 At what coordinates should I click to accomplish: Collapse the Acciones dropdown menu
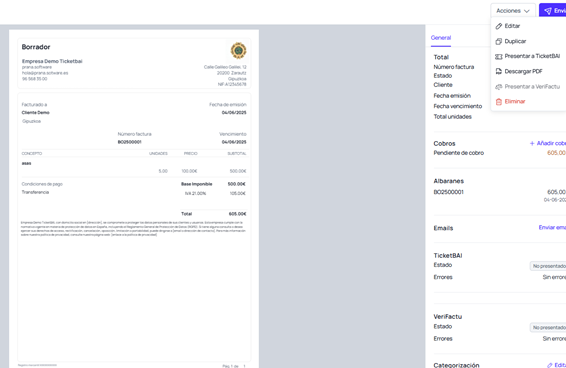[513, 11]
